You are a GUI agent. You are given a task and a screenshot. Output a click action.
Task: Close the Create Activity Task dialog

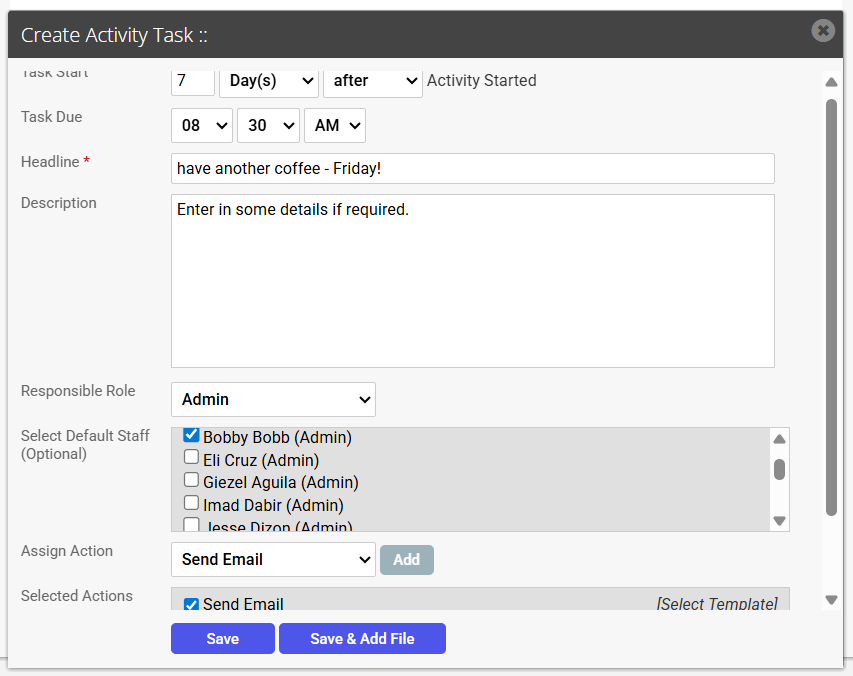pos(823,30)
